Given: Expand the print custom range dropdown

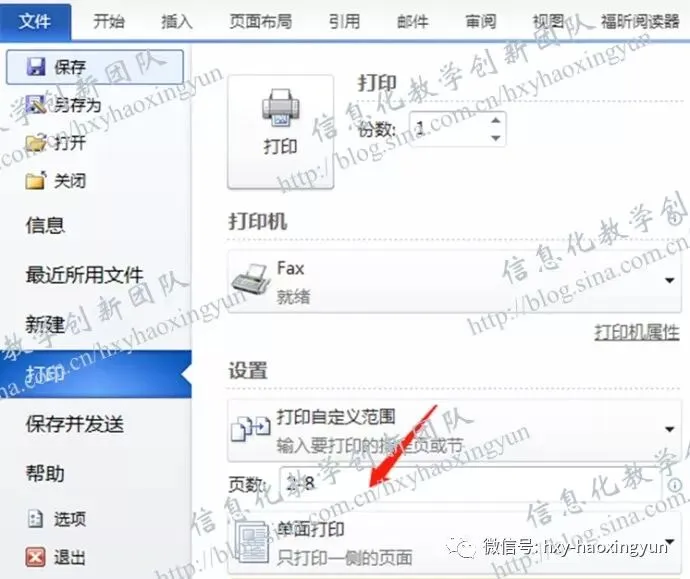Looking at the screenshot, I should pos(669,429).
